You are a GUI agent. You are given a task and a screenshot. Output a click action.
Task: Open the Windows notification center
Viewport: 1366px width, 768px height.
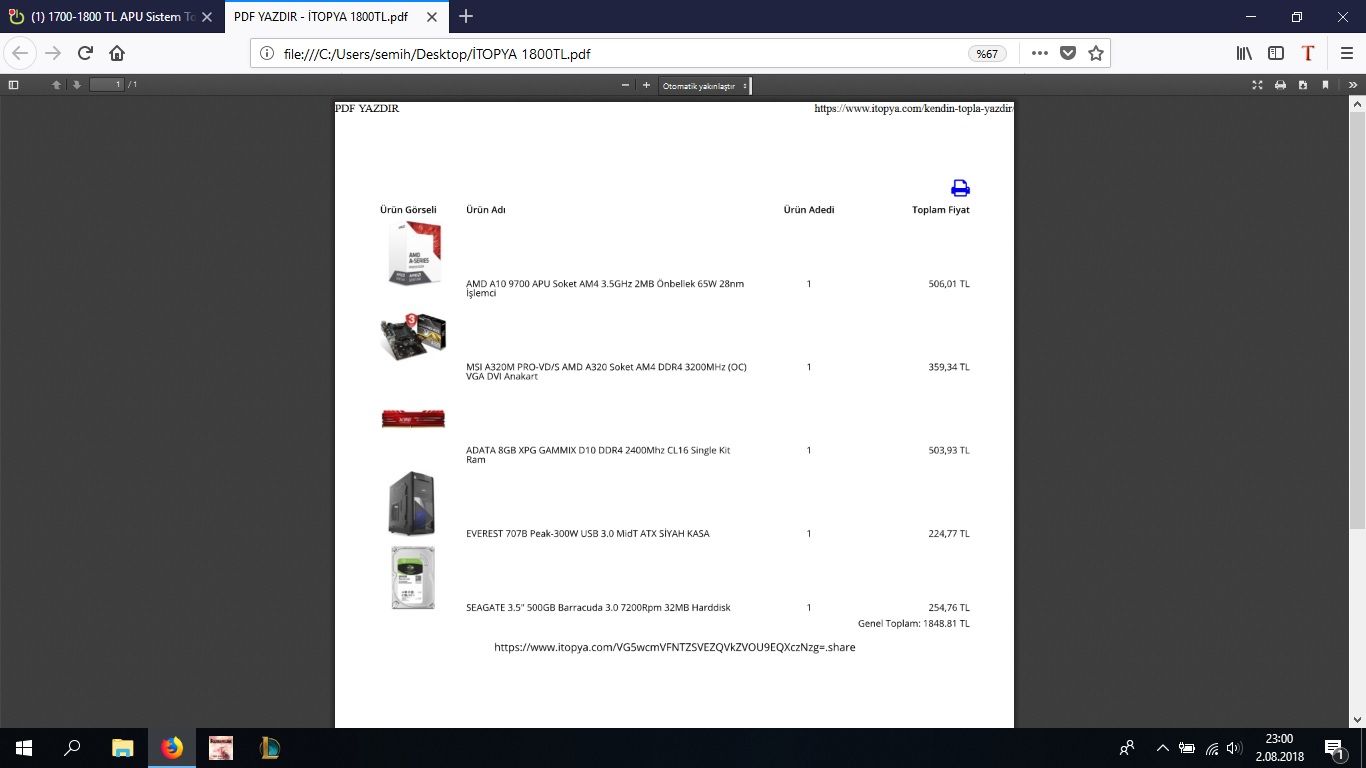pyautogui.click(x=1334, y=748)
